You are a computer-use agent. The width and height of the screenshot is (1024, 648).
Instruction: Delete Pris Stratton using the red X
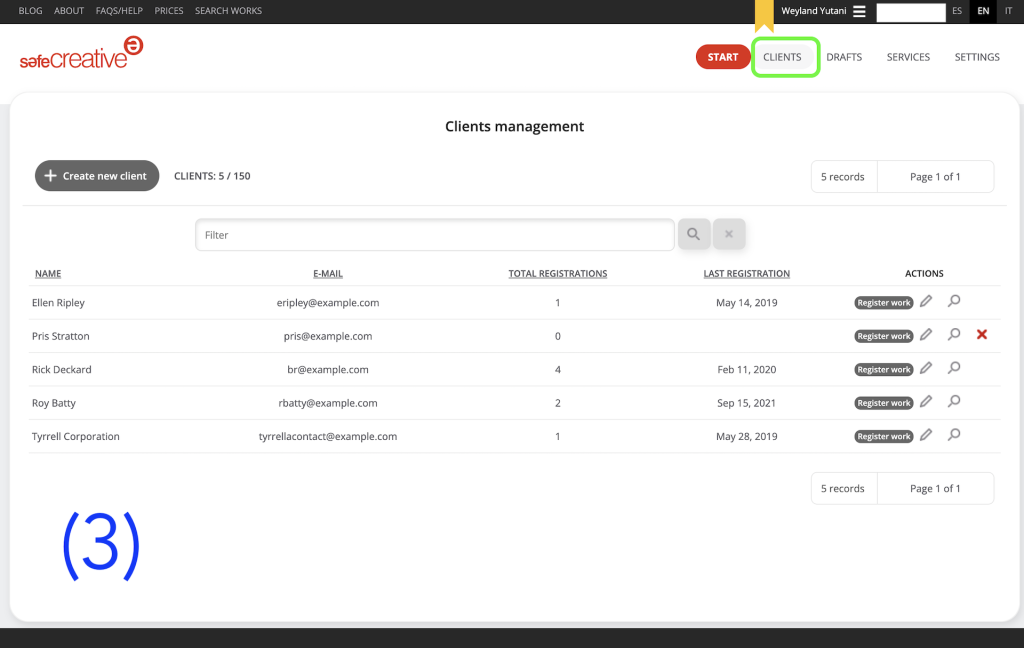click(982, 335)
